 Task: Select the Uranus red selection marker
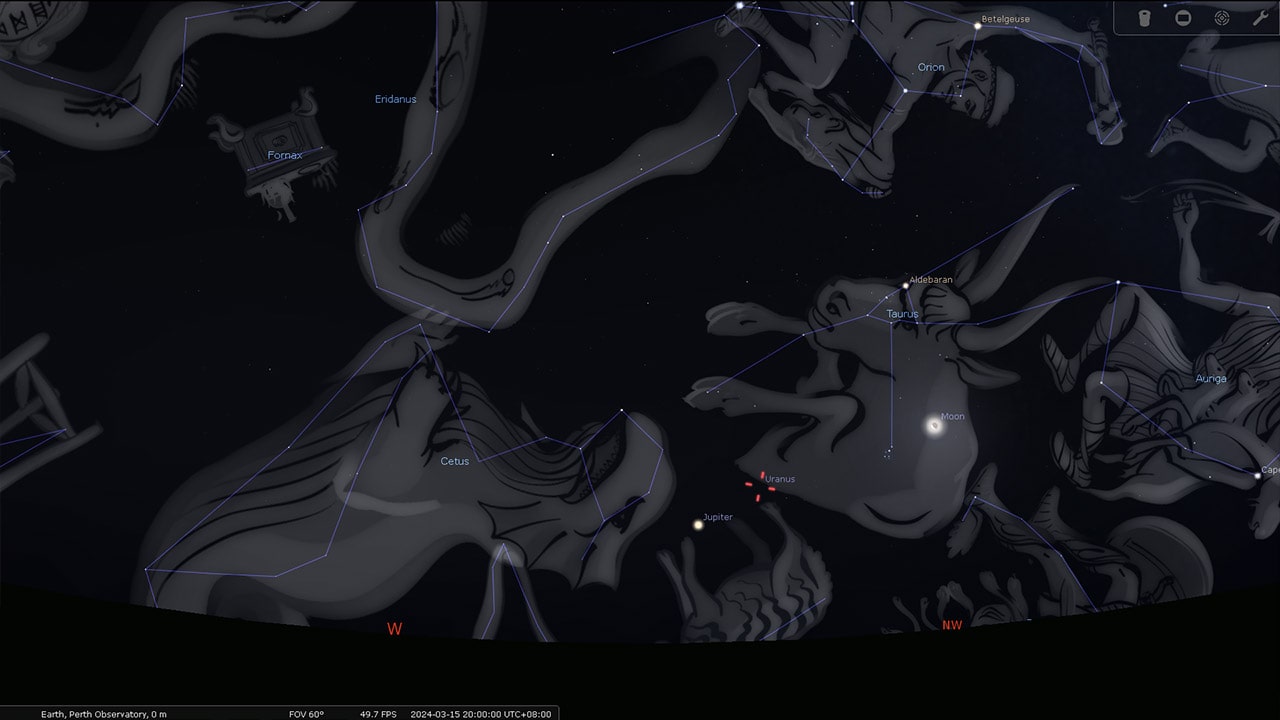760,486
